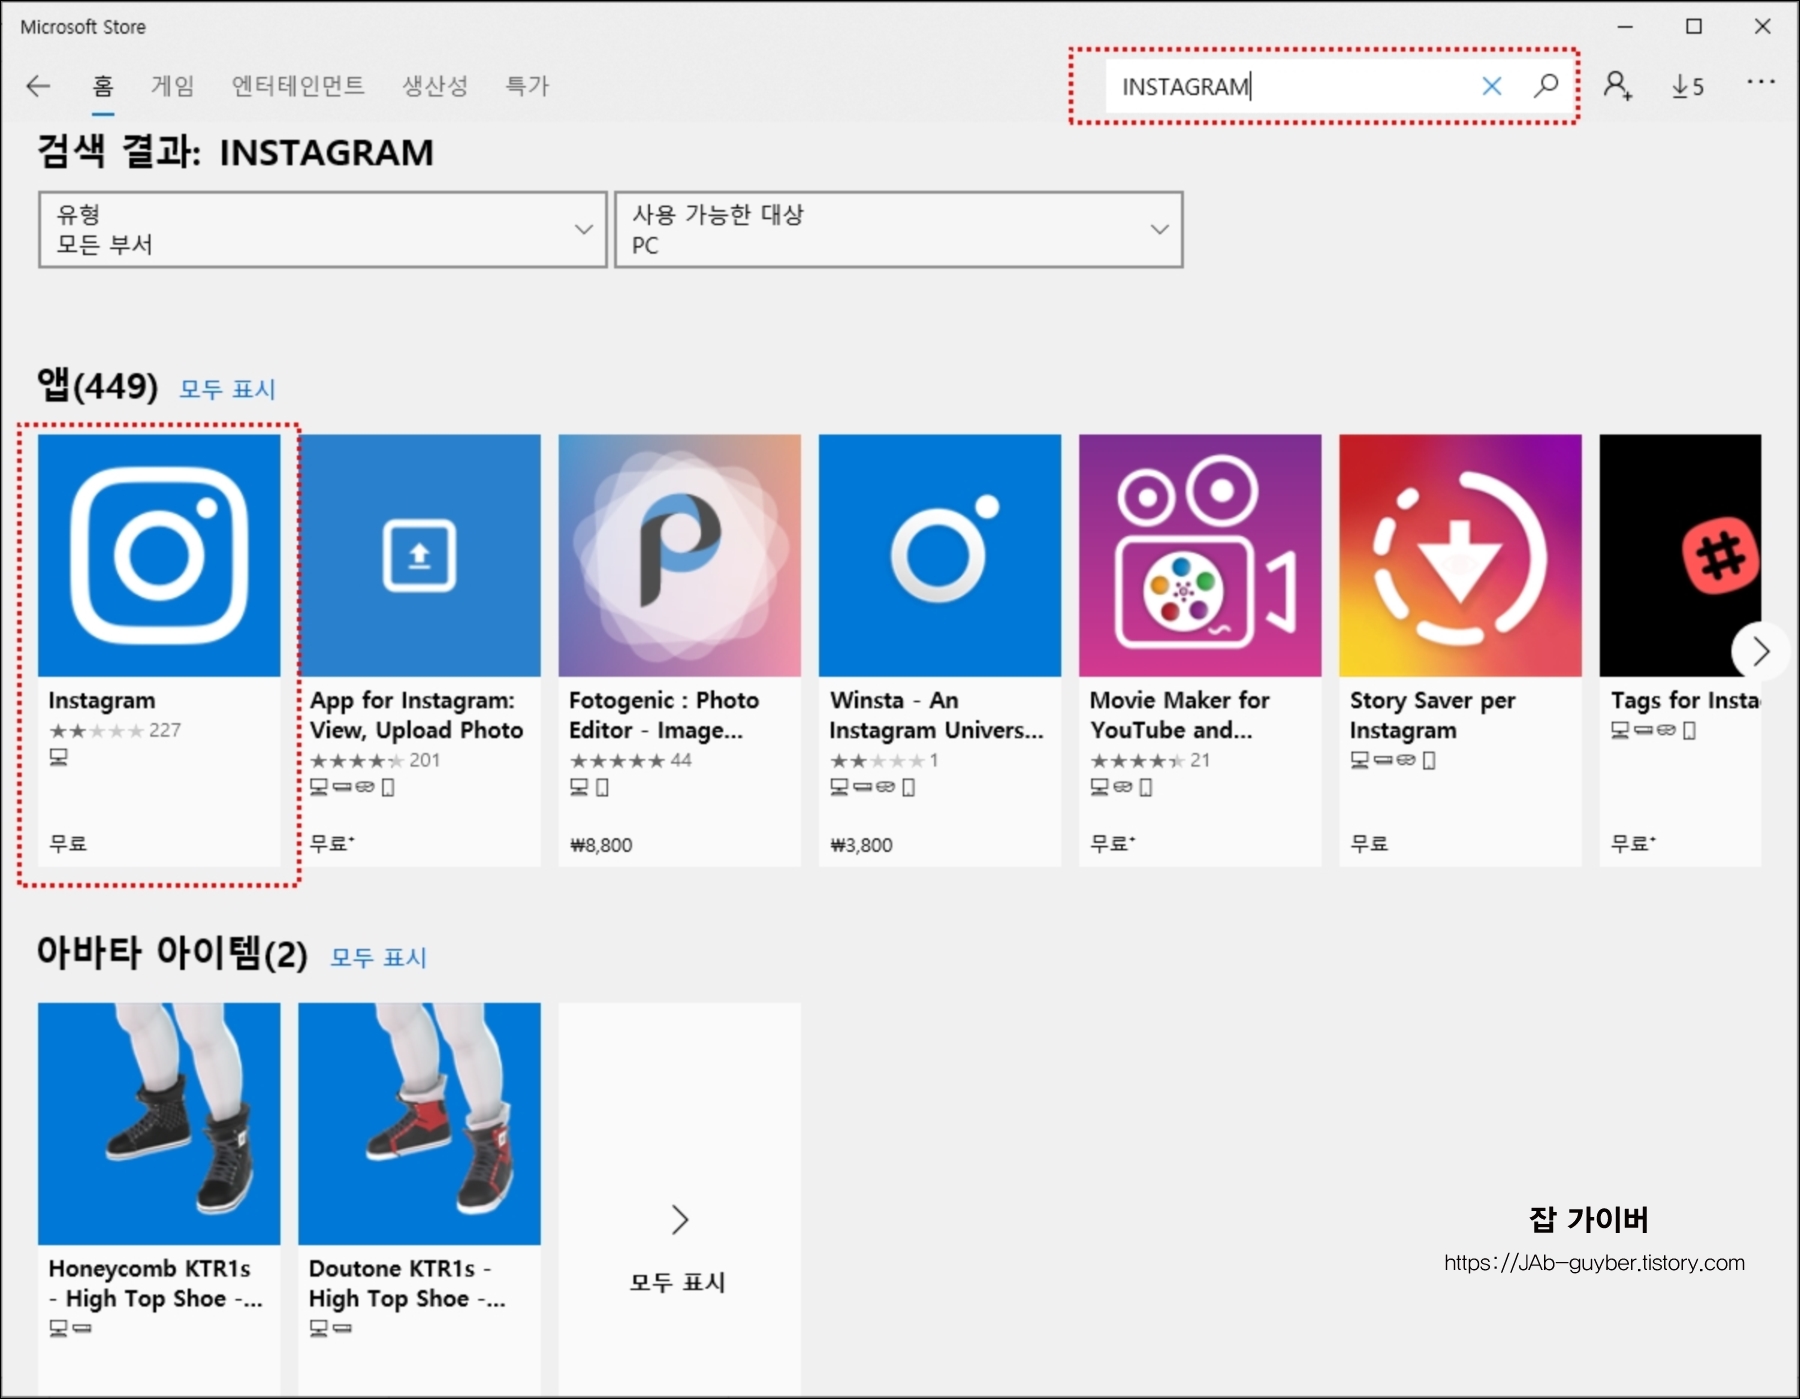Open the user account sign-in icon

click(1618, 86)
